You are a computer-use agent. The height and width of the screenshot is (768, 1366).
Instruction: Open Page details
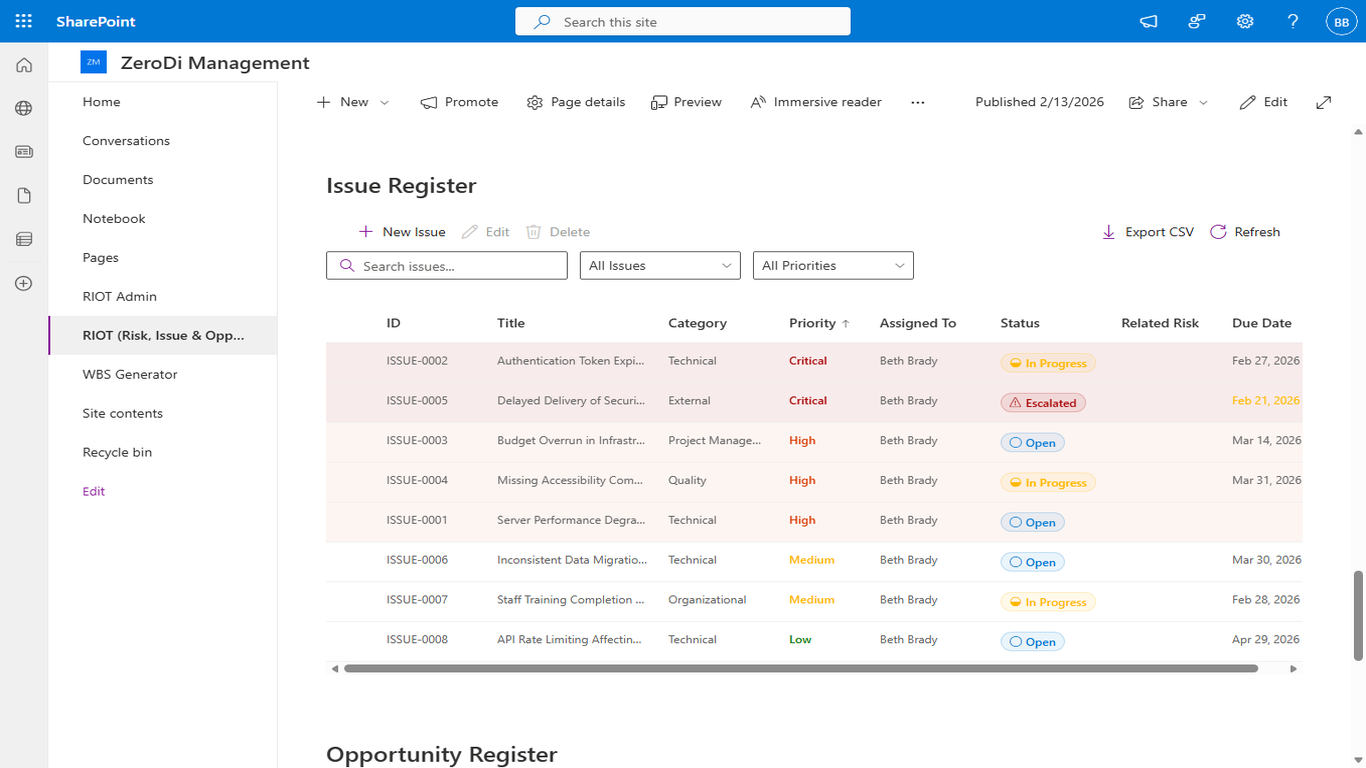[575, 101]
